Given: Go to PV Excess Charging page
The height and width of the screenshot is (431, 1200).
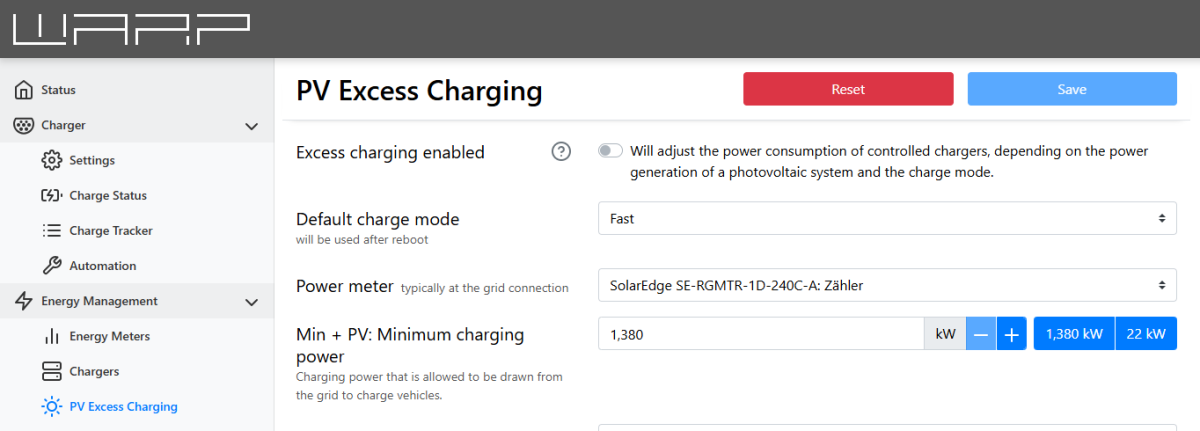Looking at the screenshot, I should tap(123, 407).
